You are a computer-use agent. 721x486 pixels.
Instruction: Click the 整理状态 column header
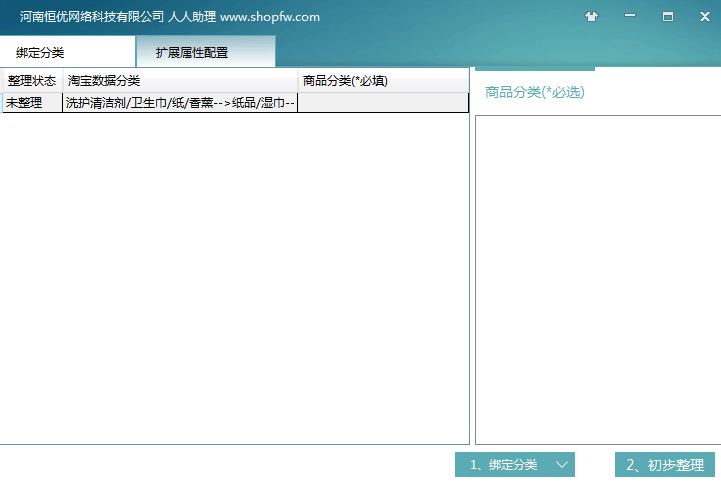coord(32,81)
